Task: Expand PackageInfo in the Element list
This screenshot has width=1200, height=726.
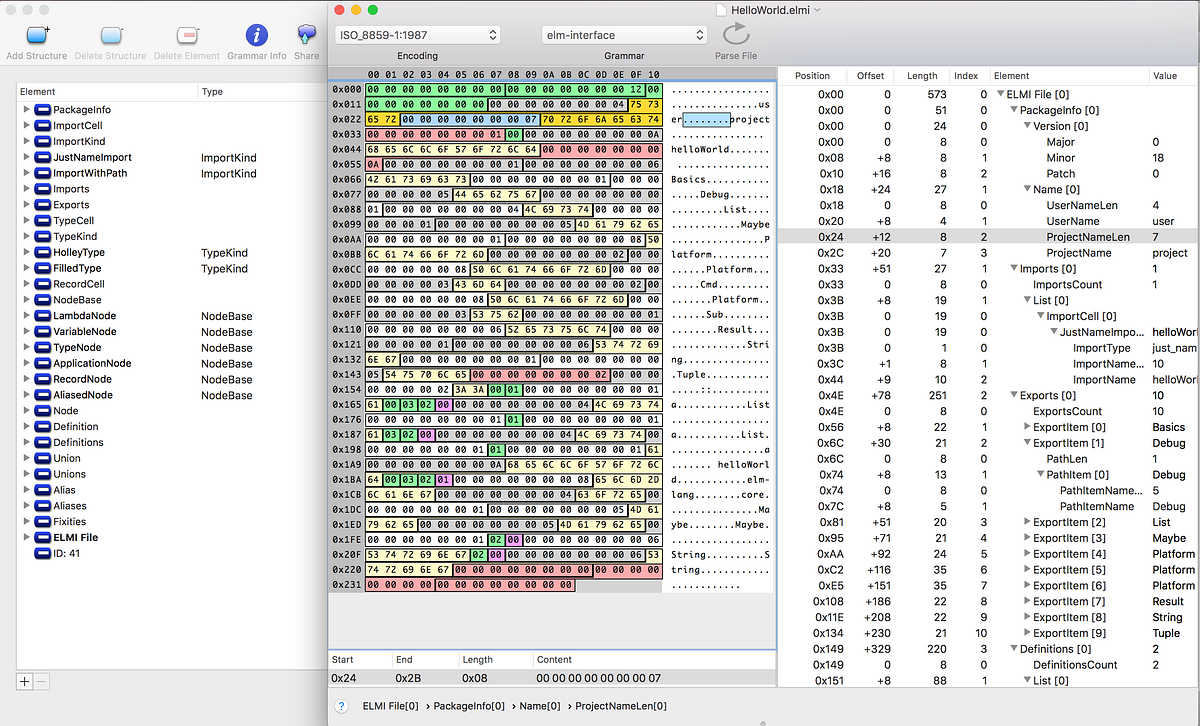Action: click(x=24, y=110)
